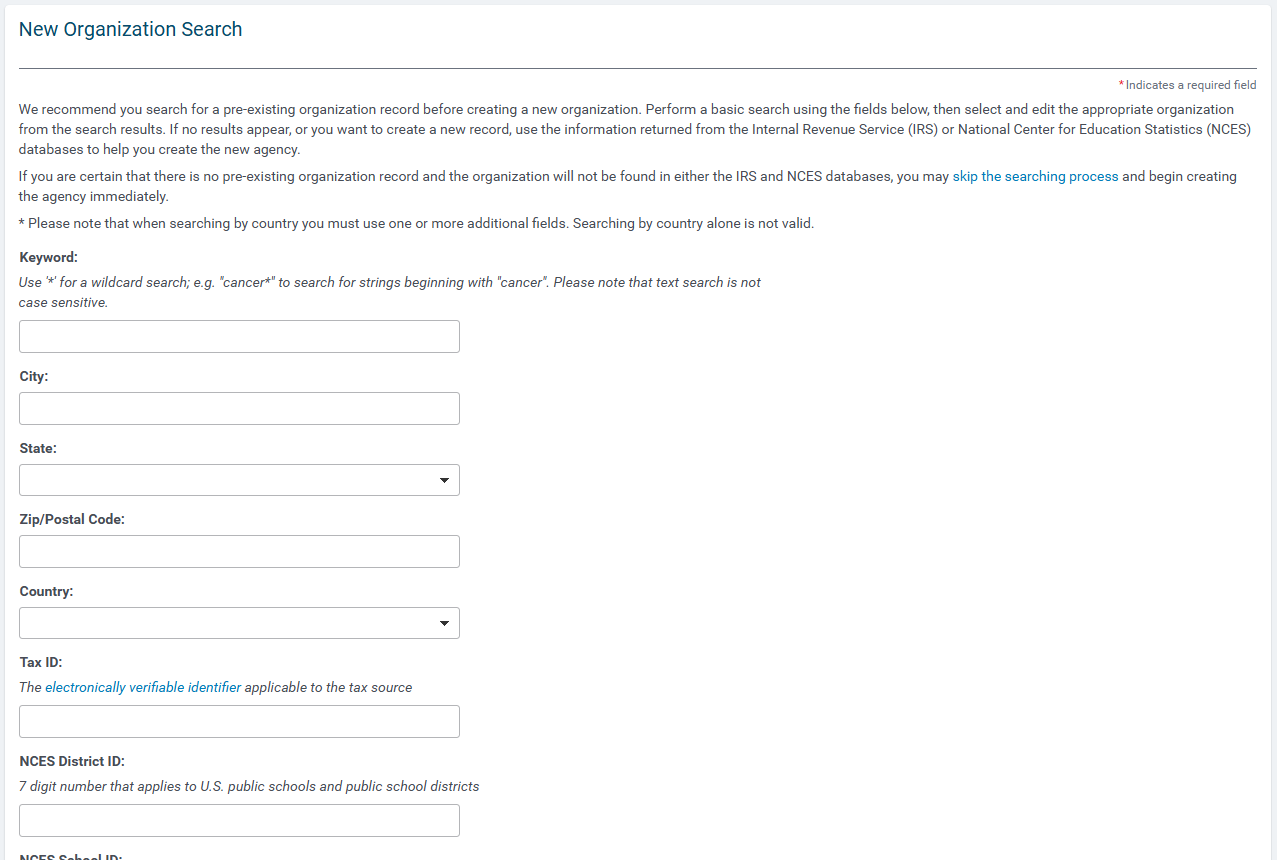Click the Tax ID input field

[x=239, y=722]
